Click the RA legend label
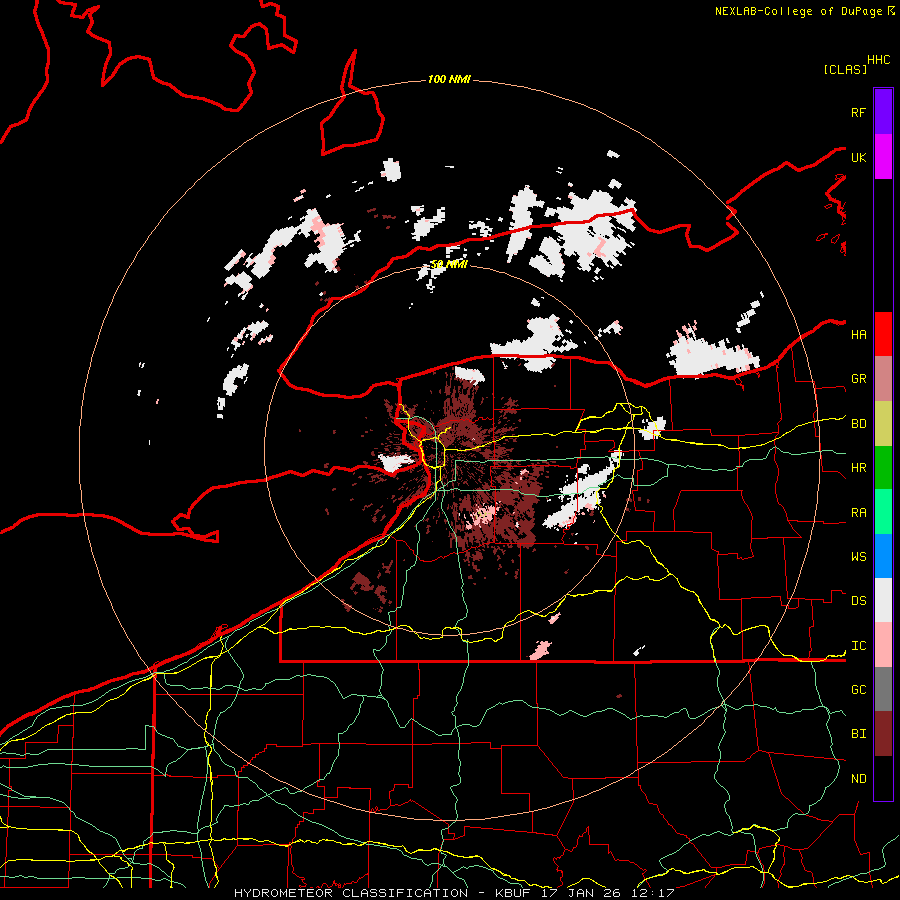This screenshot has width=900, height=900. [858, 513]
